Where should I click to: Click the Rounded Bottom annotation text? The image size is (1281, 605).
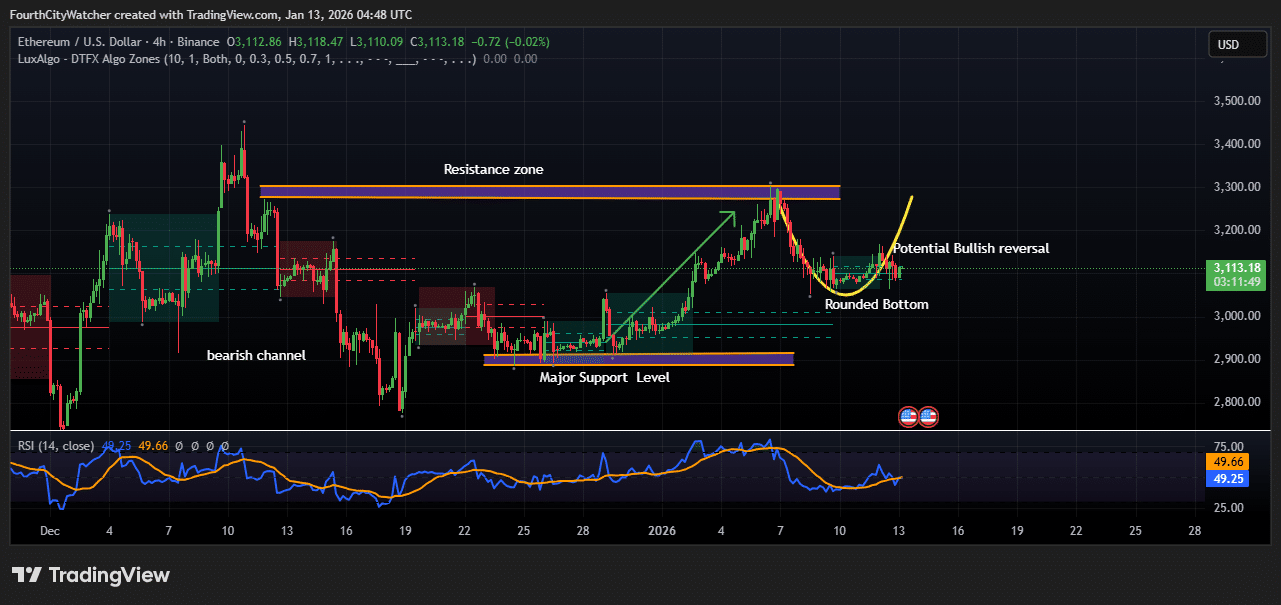(877, 304)
